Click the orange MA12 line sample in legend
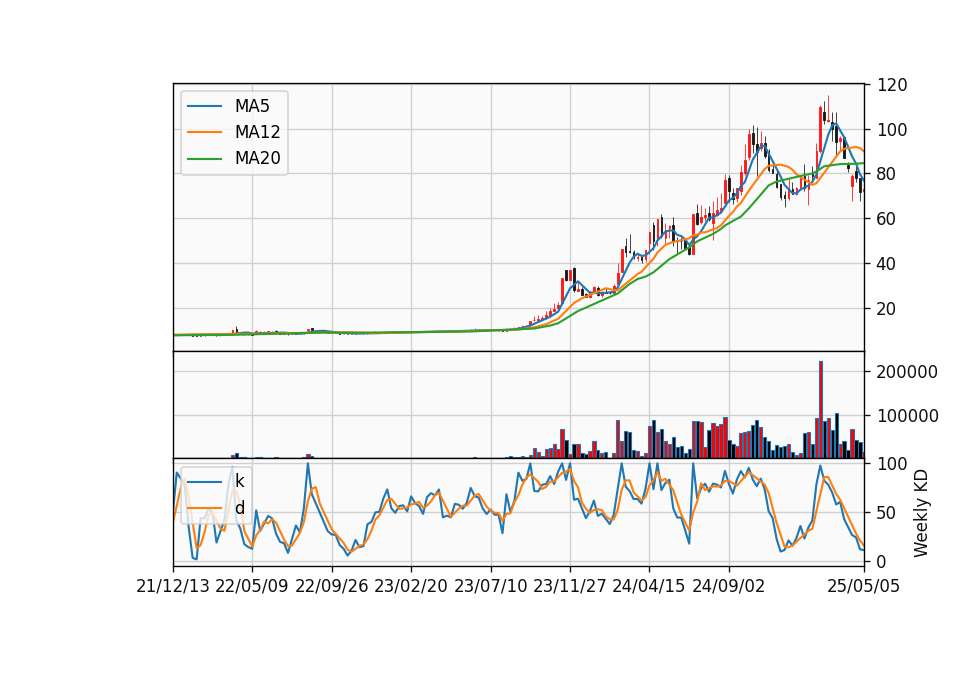This screenshot has height=690, width=960. 204,132
